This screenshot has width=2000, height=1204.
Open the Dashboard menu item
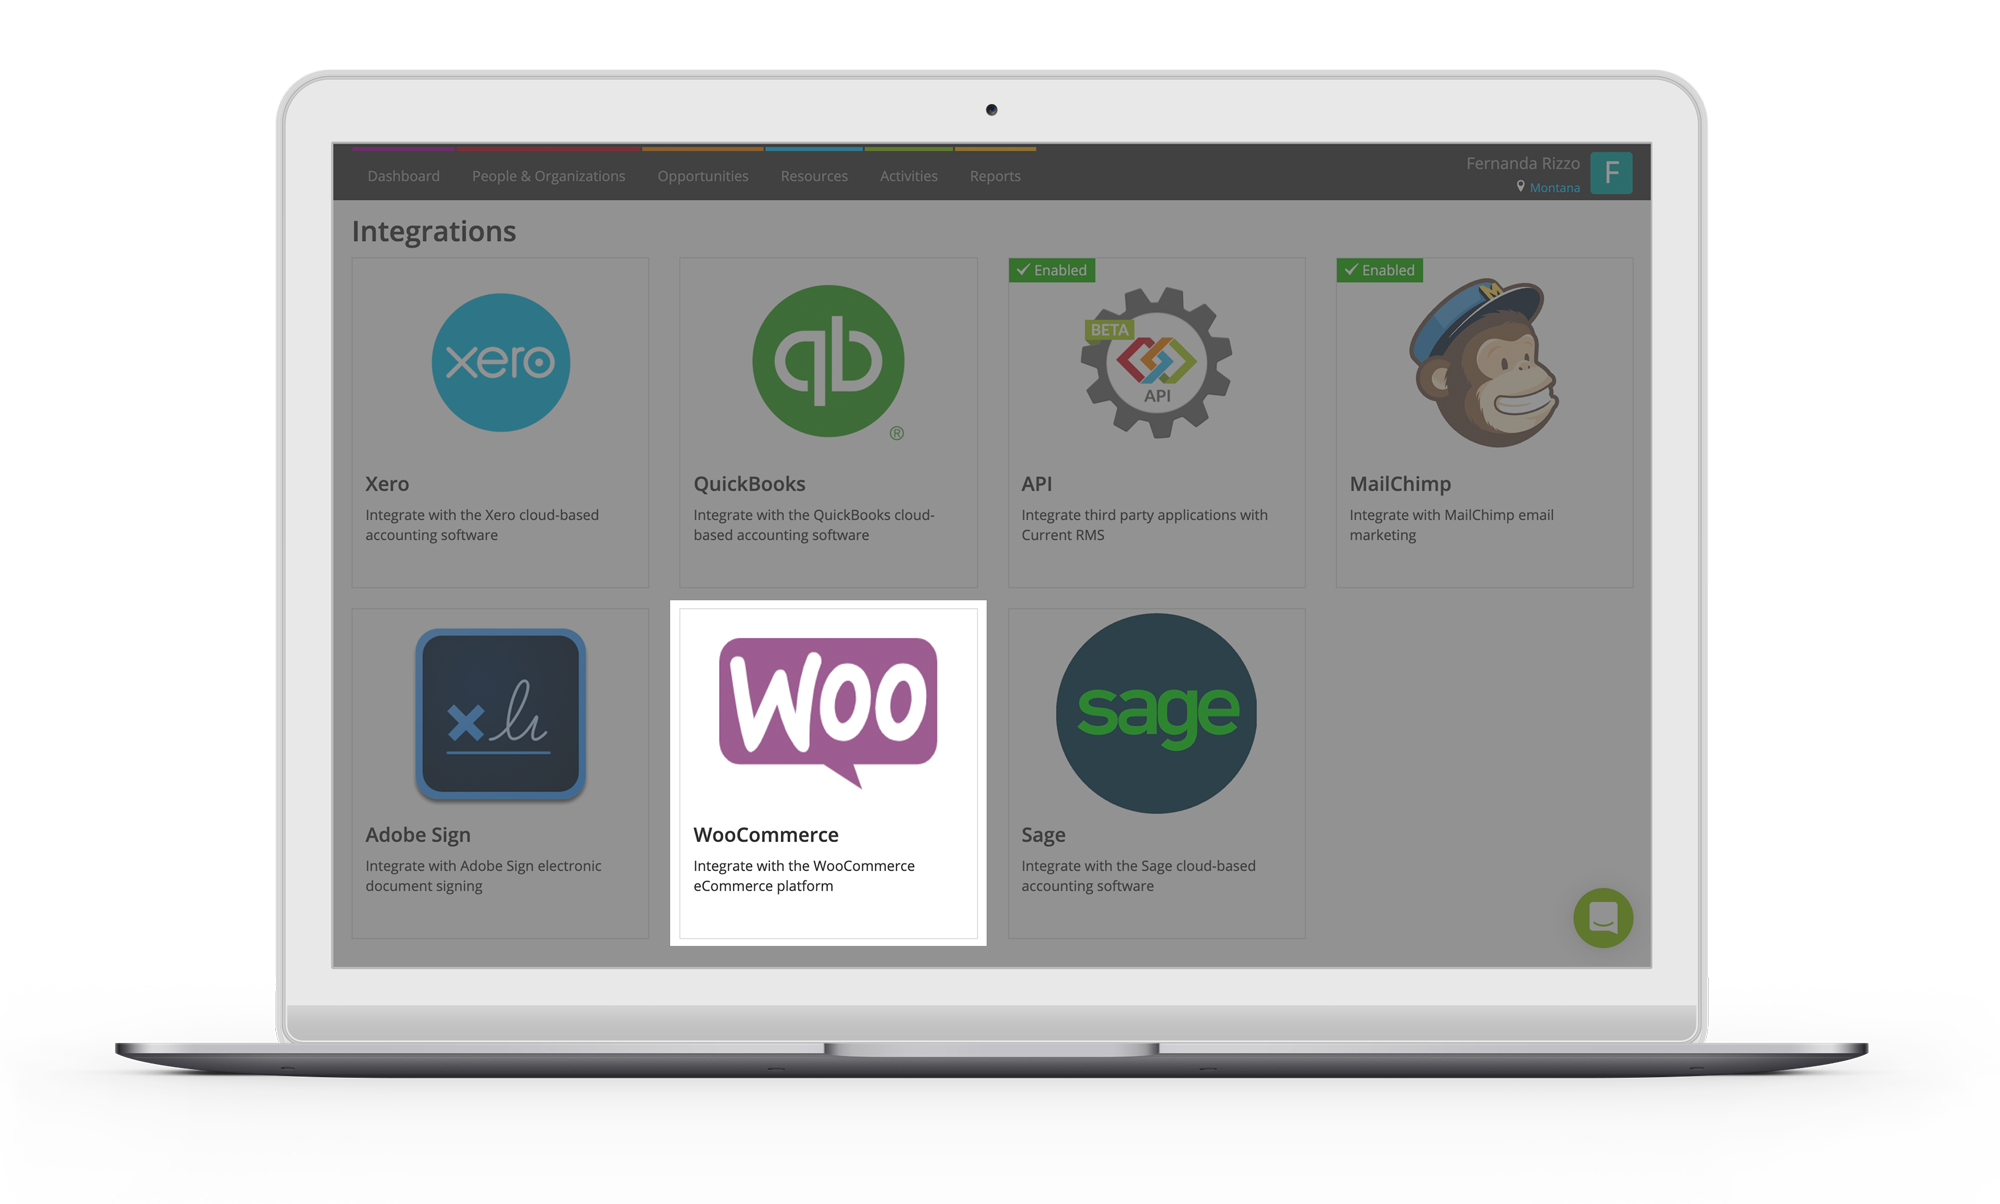tap(400, 176)
